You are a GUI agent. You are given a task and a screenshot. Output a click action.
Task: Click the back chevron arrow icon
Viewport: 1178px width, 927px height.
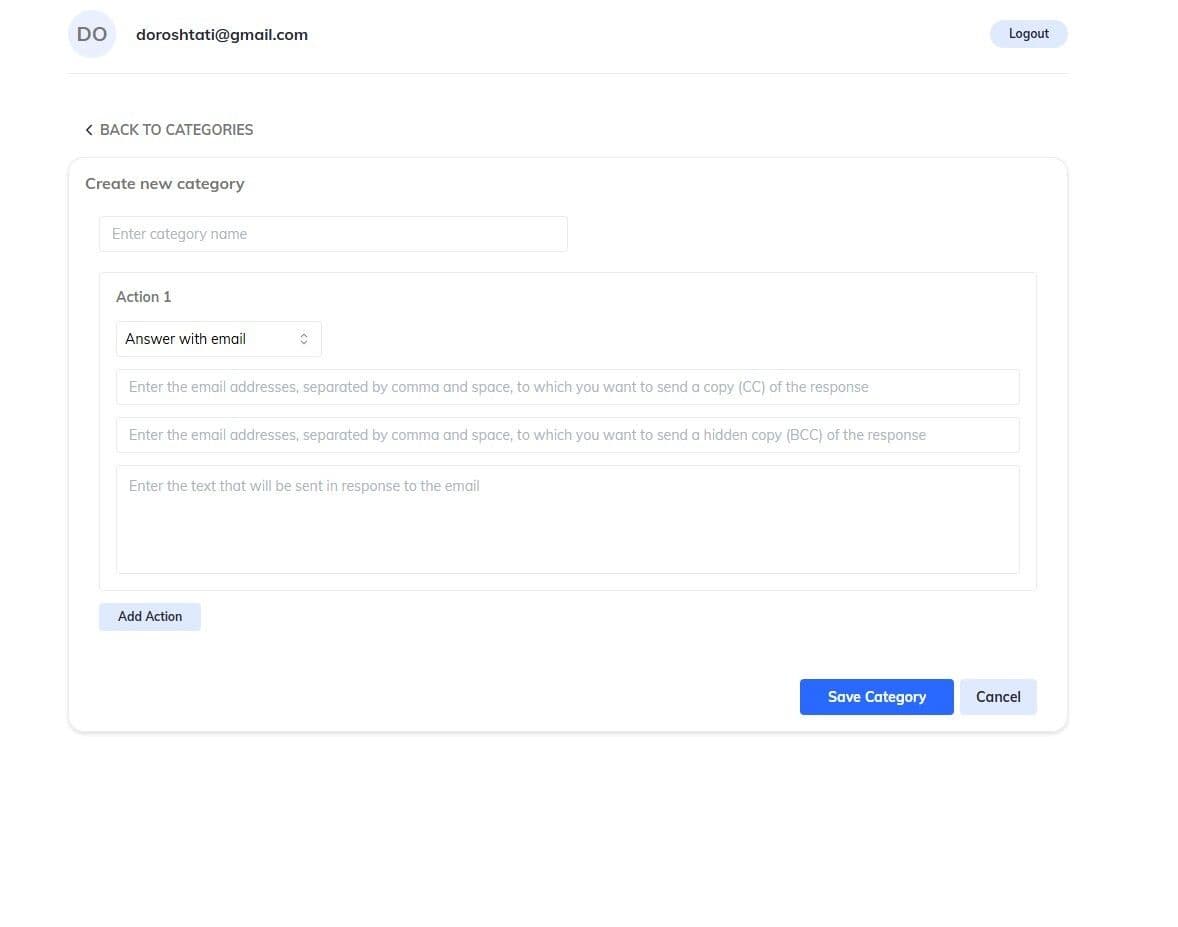(89, 130)
